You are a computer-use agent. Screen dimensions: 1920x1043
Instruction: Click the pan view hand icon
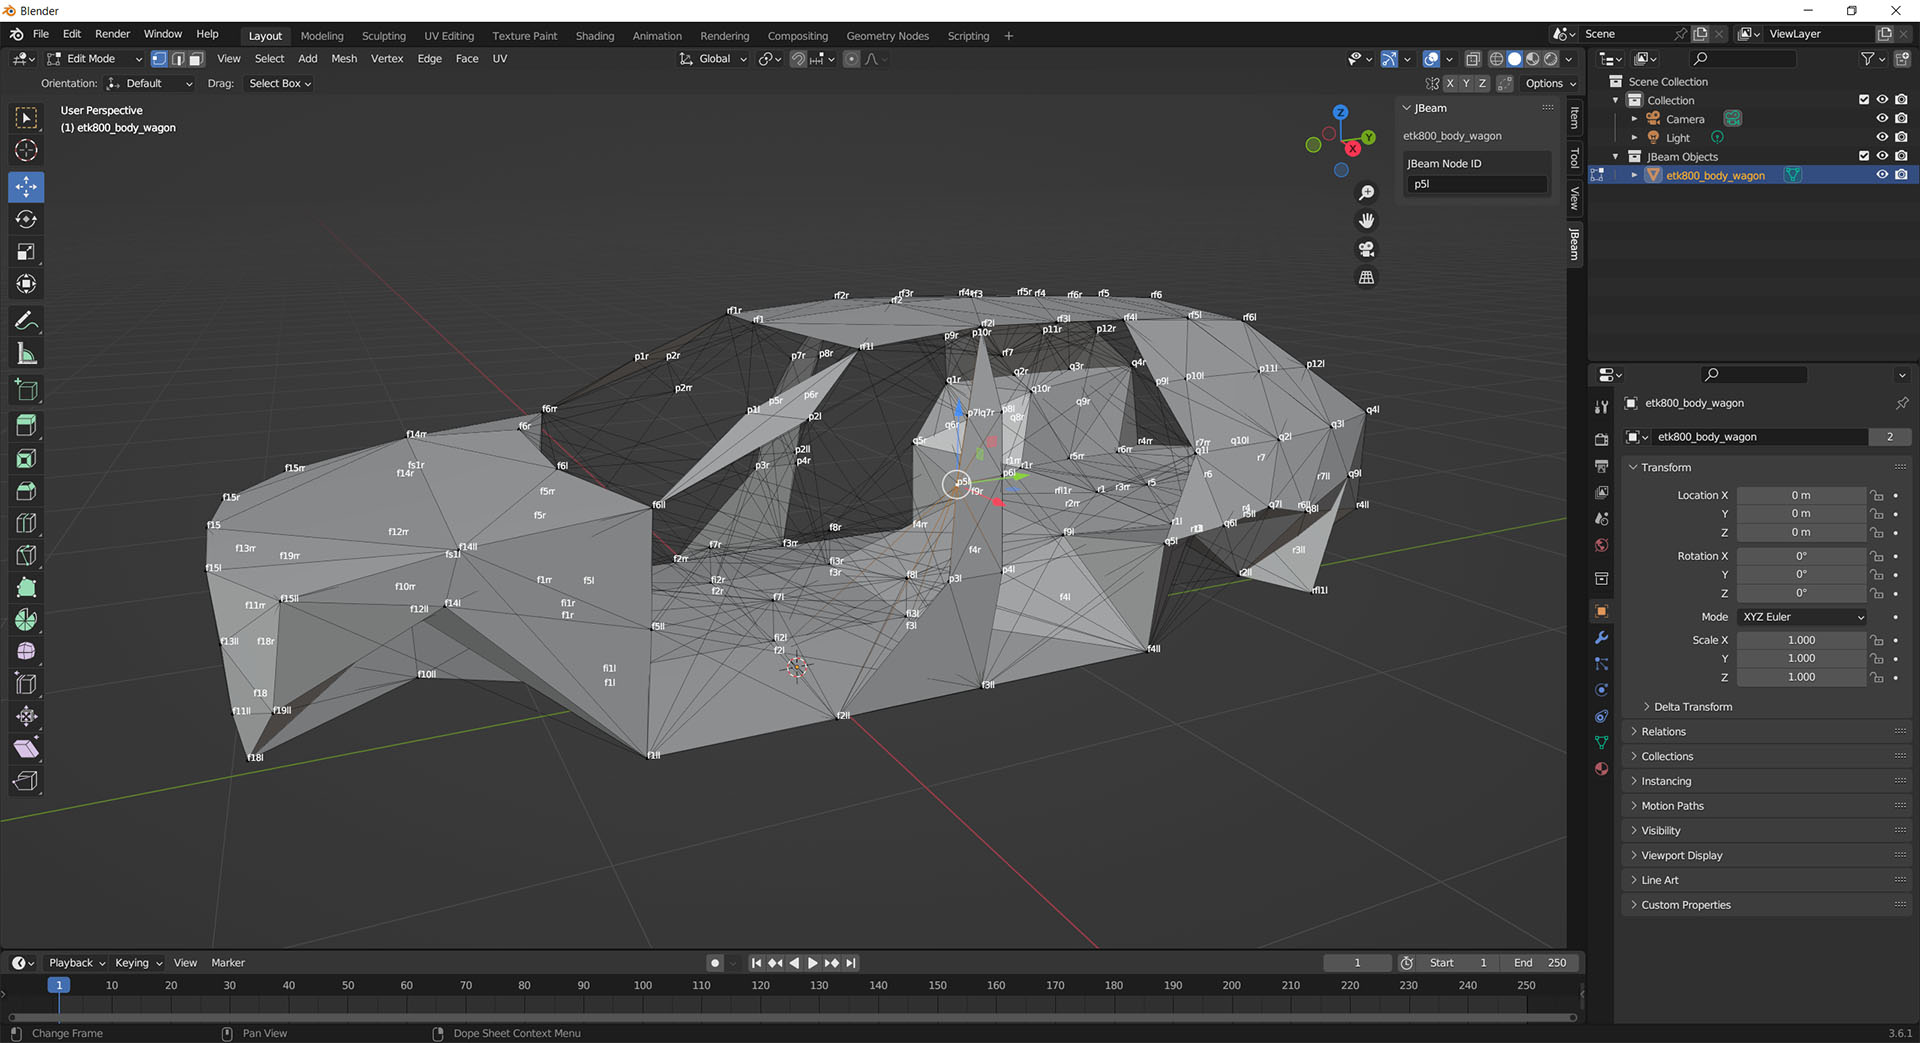[1366, 221]
